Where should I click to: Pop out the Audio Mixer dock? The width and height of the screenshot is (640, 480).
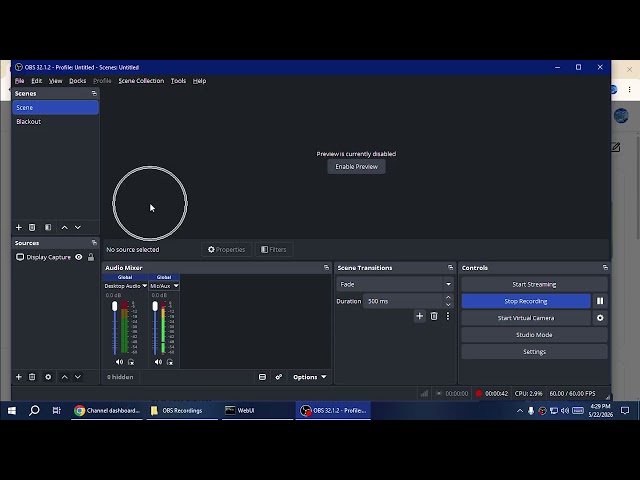(x=326, y=268)
